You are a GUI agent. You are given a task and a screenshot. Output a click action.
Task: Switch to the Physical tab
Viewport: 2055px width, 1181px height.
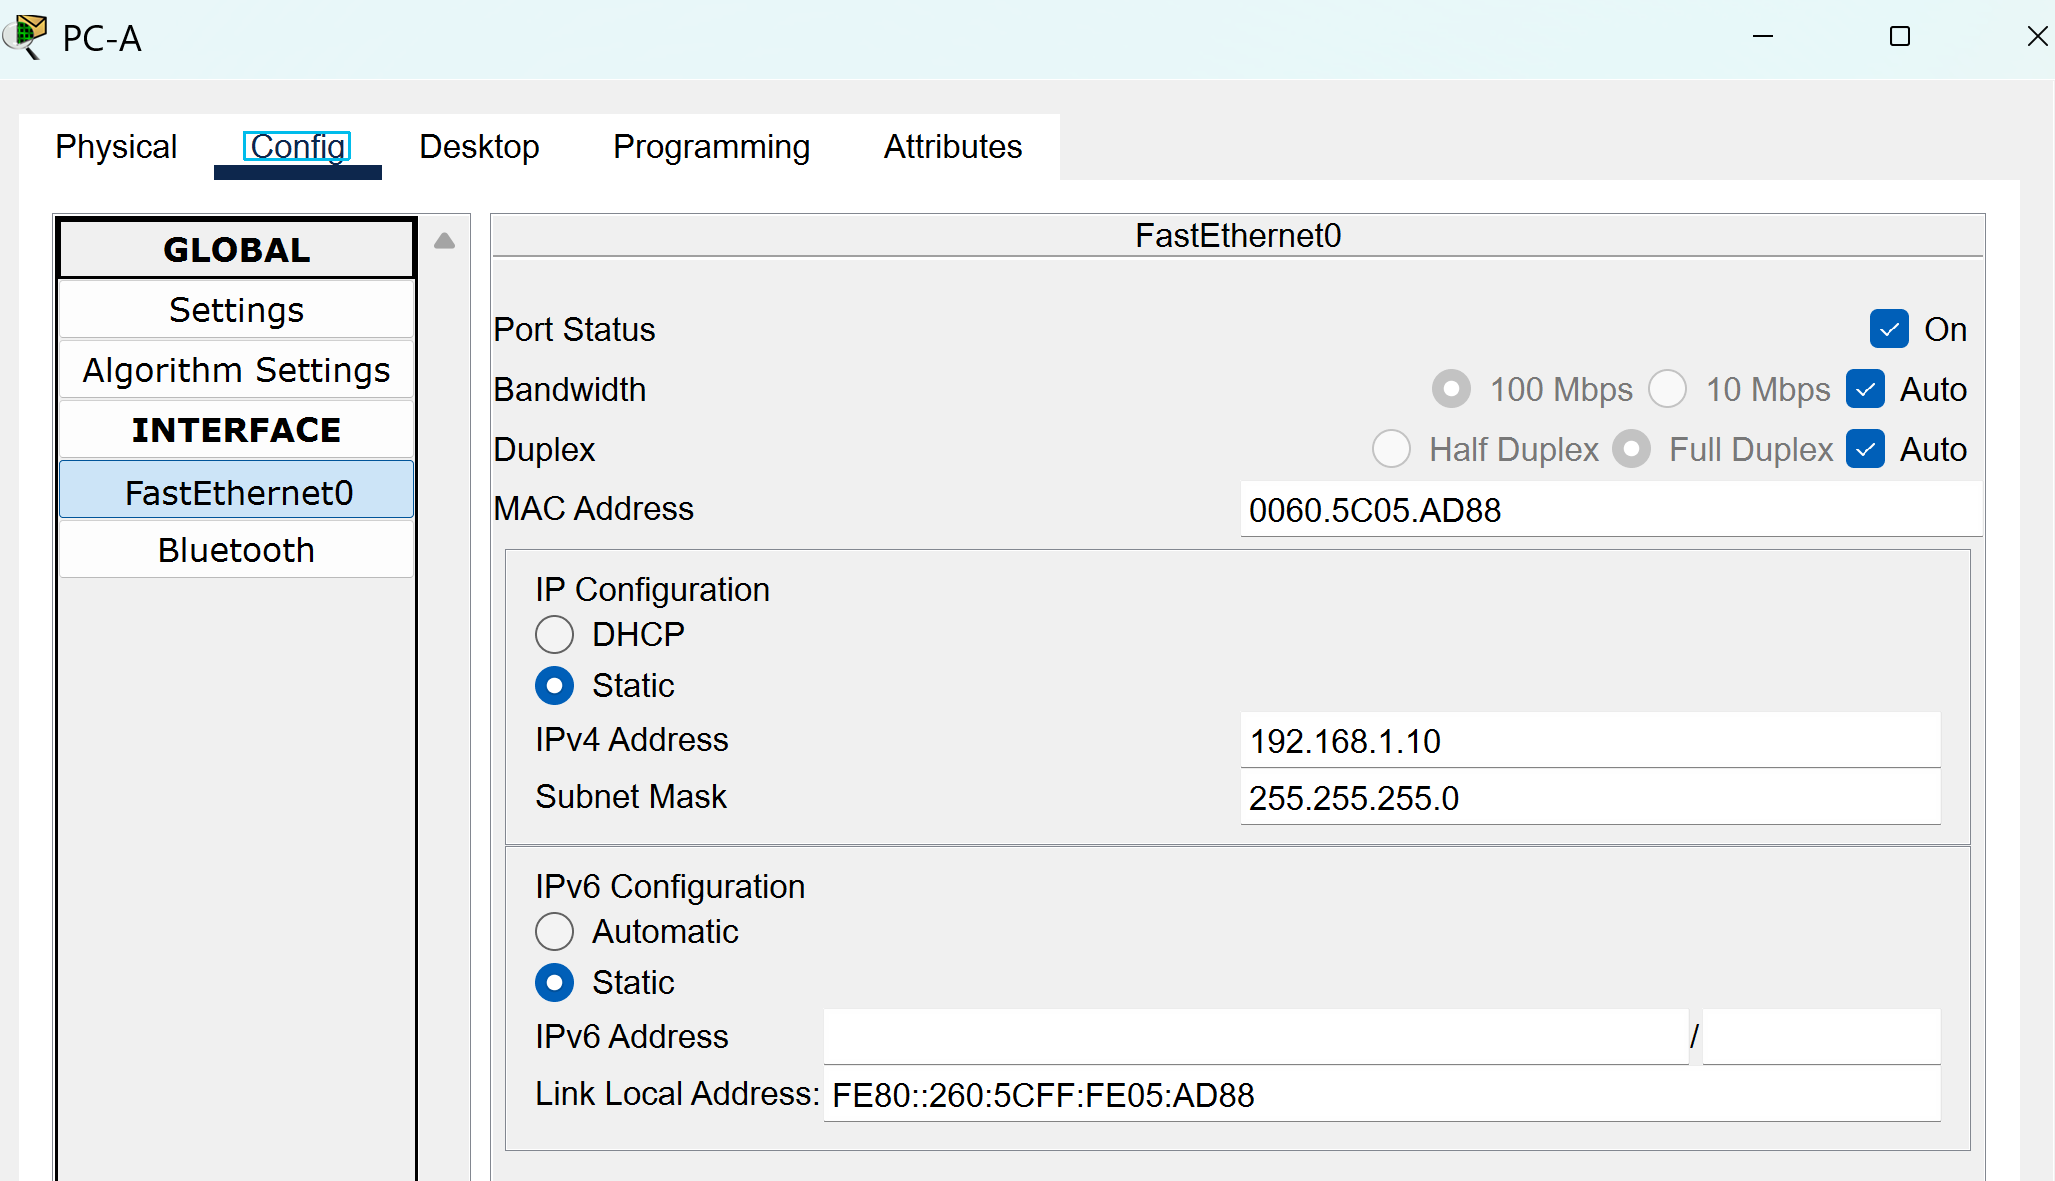116,147
